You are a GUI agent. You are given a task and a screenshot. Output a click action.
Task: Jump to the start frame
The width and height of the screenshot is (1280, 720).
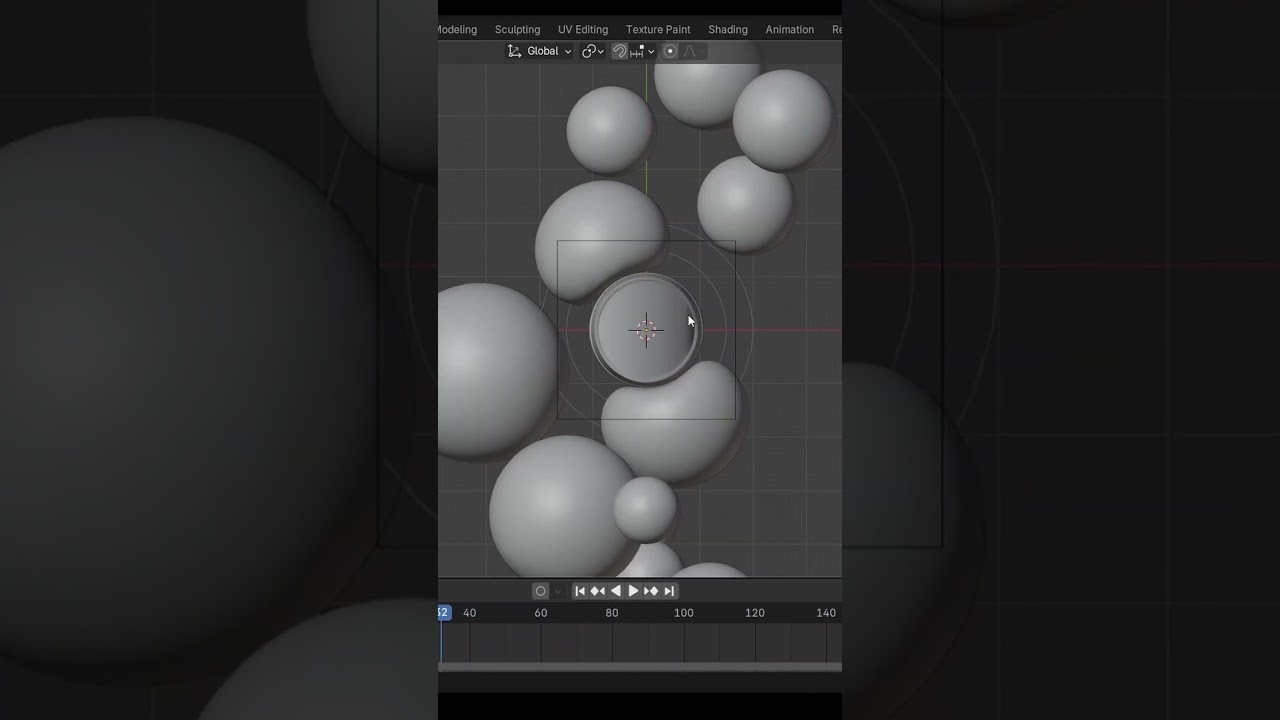coord(580,591)
